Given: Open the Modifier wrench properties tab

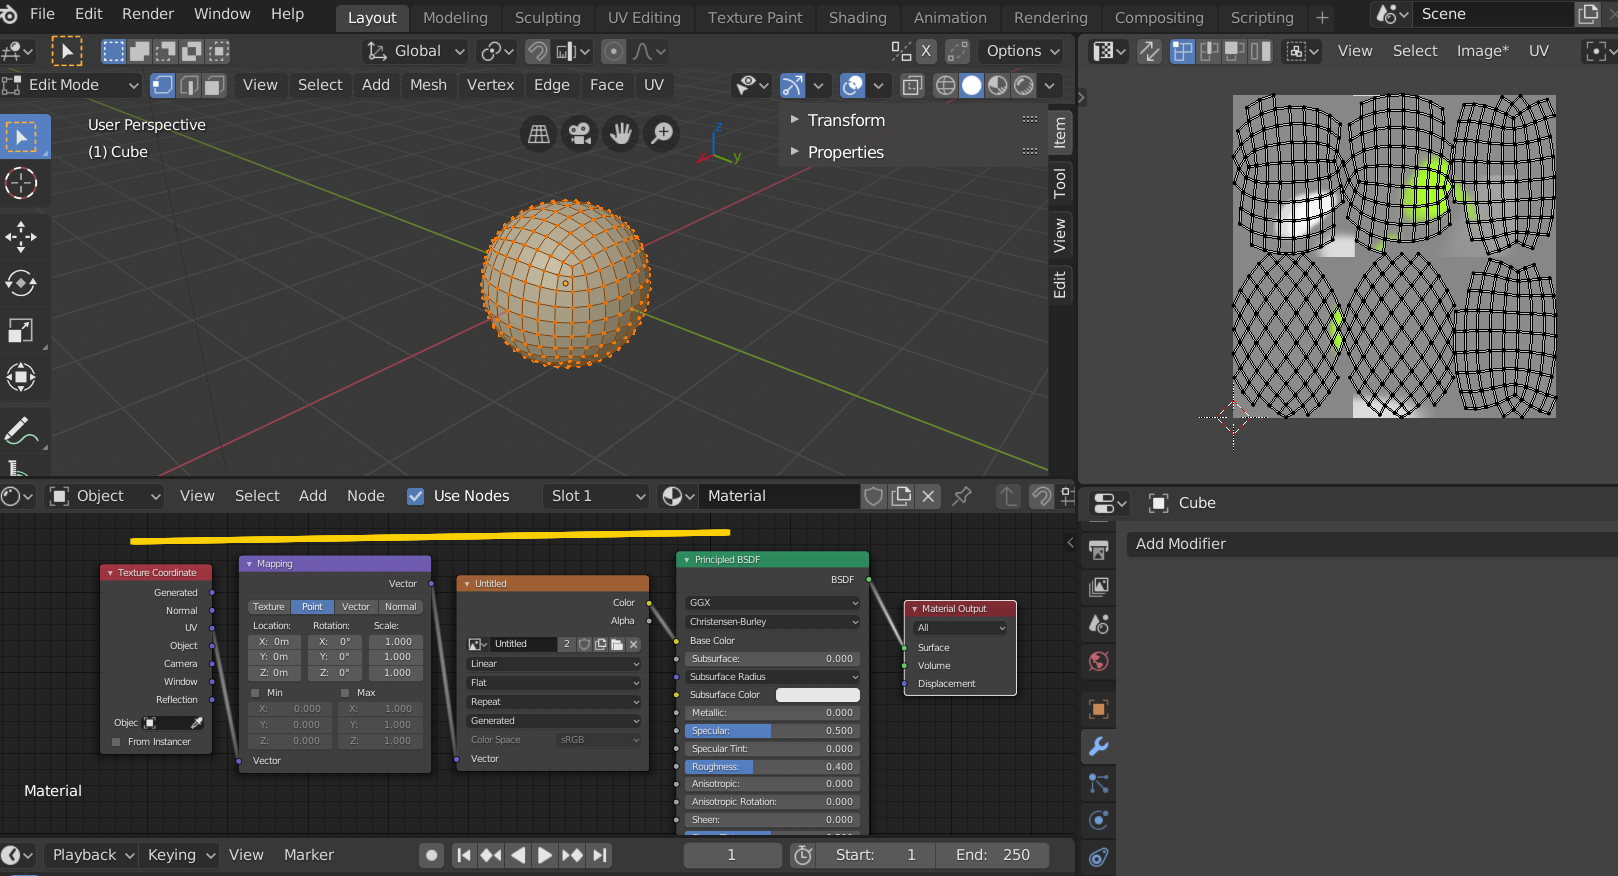Looking at the screenshot, I should [1098, 747].
